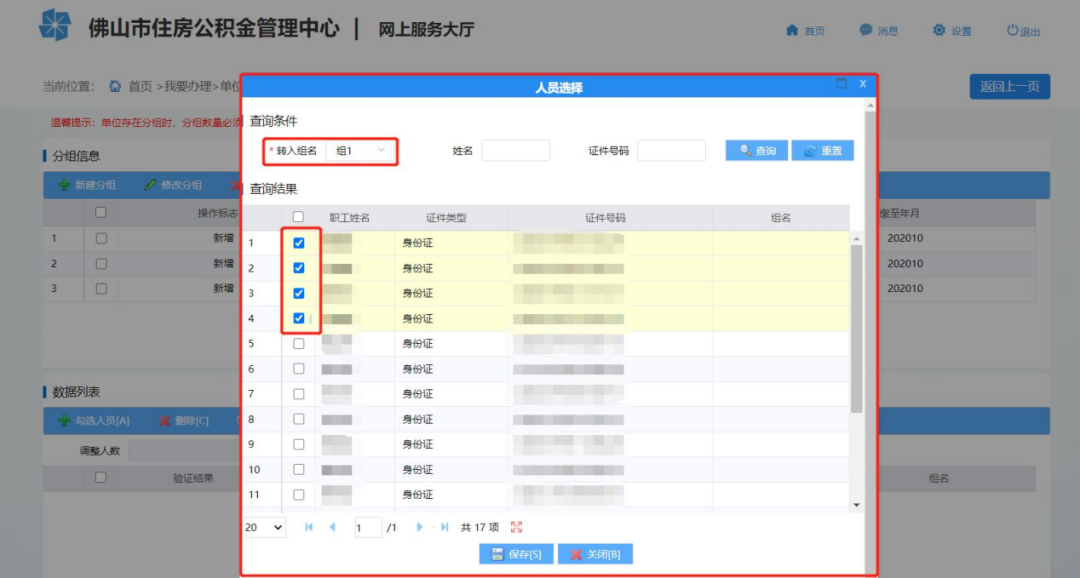Click the 姓名 input field
The height and width of the screenshot is (578, 1080).
point(515,151)
